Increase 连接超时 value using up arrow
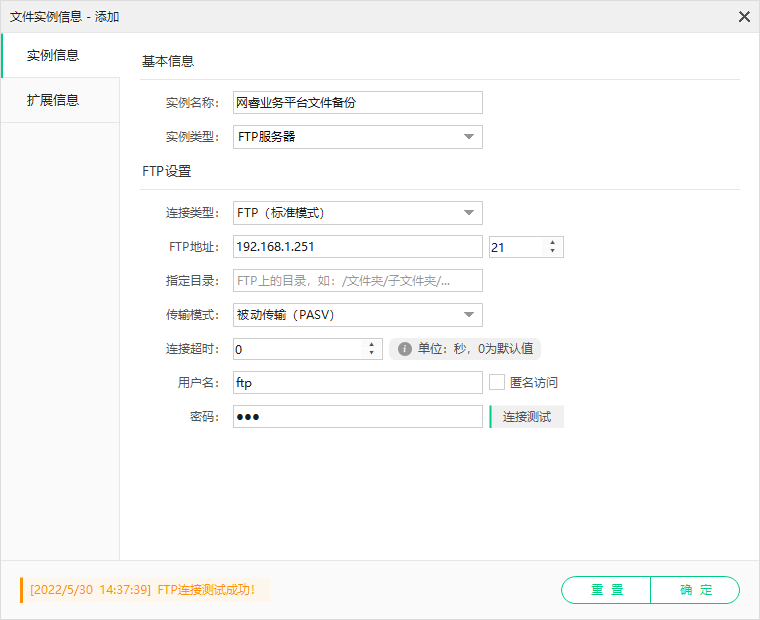Viewport: 760px width, 620px height. pos(371,343)
